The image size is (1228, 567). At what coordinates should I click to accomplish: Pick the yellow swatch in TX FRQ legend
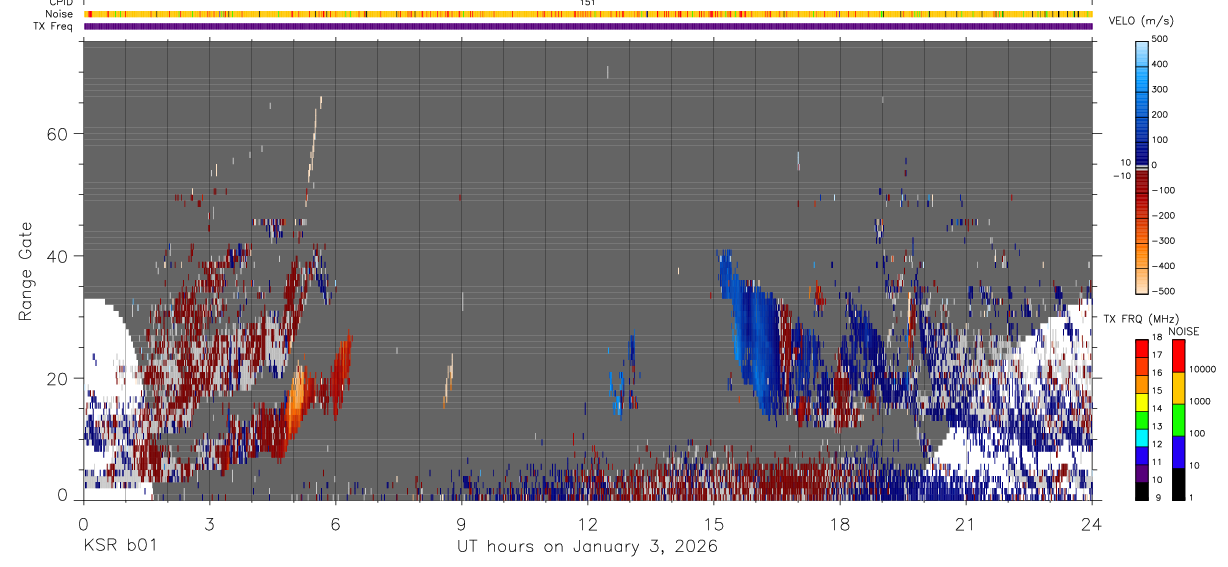(x=1141, y=403)
